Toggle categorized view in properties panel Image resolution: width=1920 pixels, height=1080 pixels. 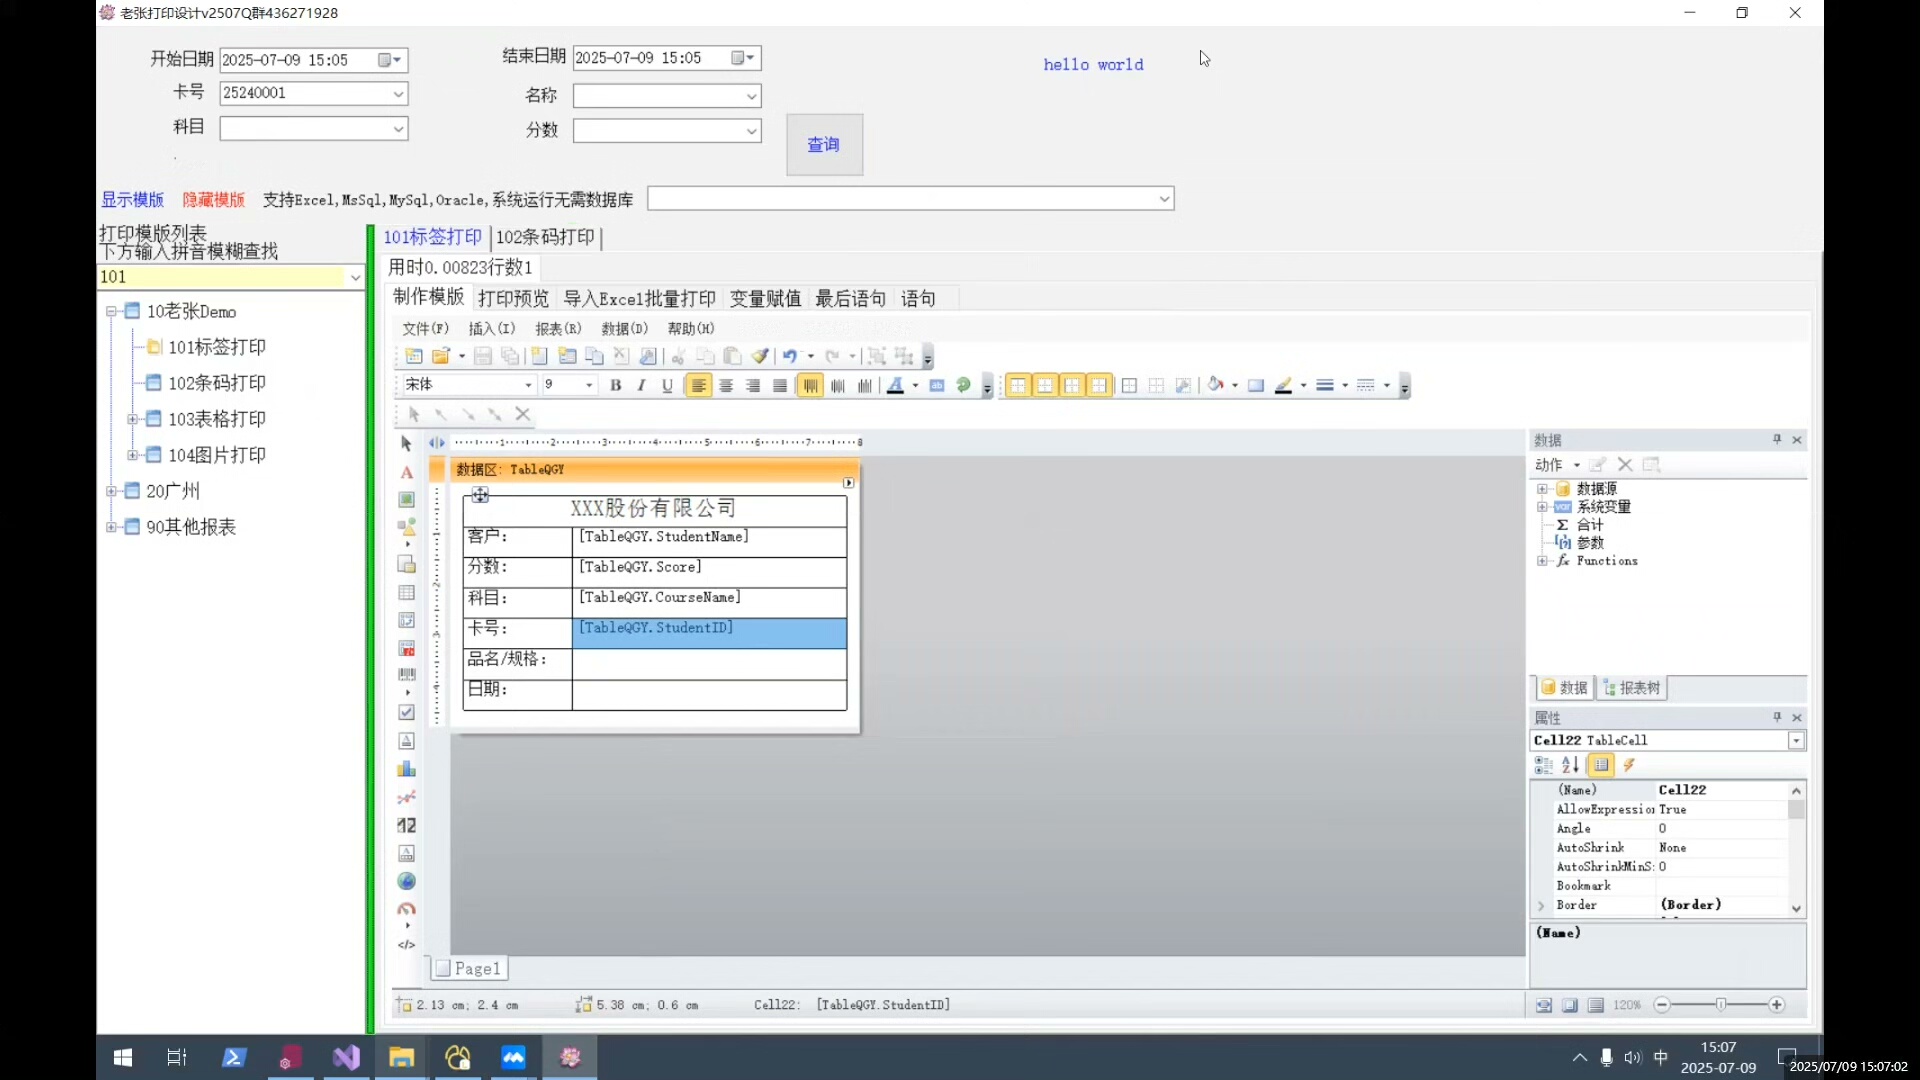(1543, 765)
